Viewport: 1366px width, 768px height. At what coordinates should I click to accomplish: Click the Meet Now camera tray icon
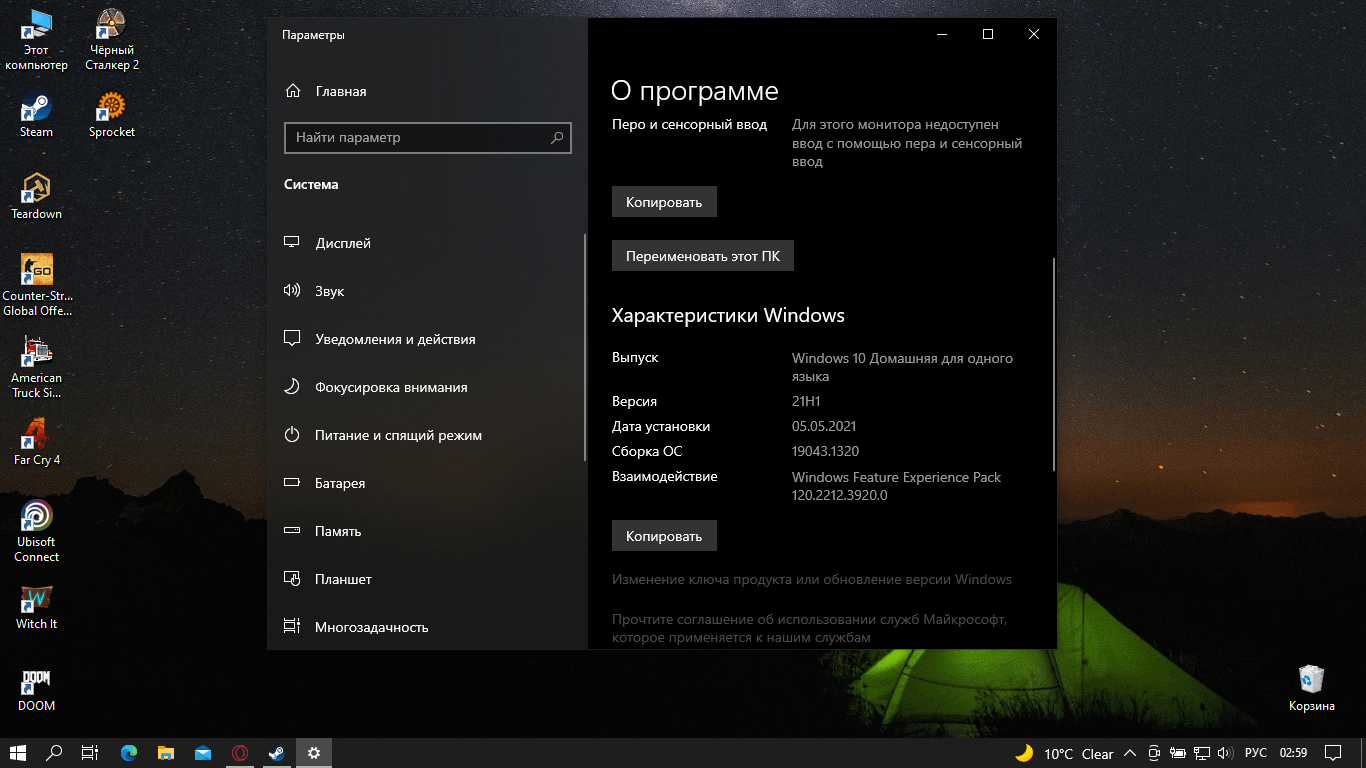[1155, 753]
